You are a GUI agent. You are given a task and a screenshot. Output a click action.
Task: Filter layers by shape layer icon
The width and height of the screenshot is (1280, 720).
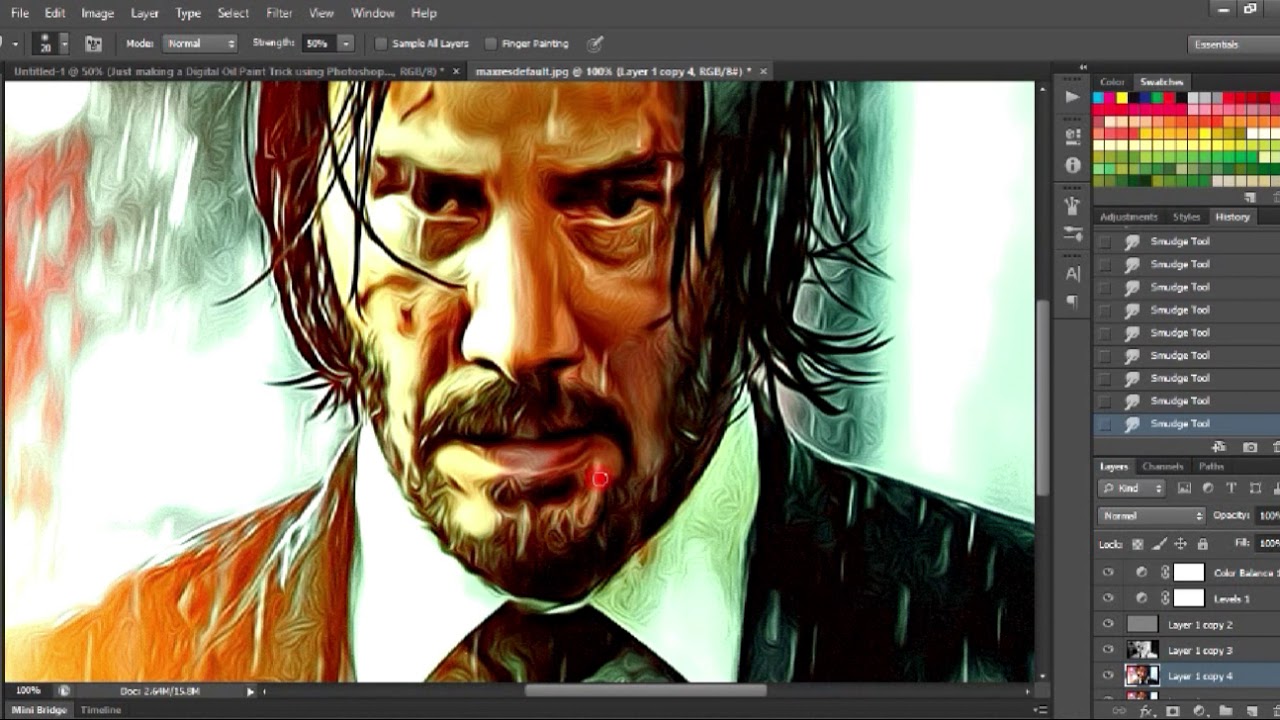[x=1255, y=488]
